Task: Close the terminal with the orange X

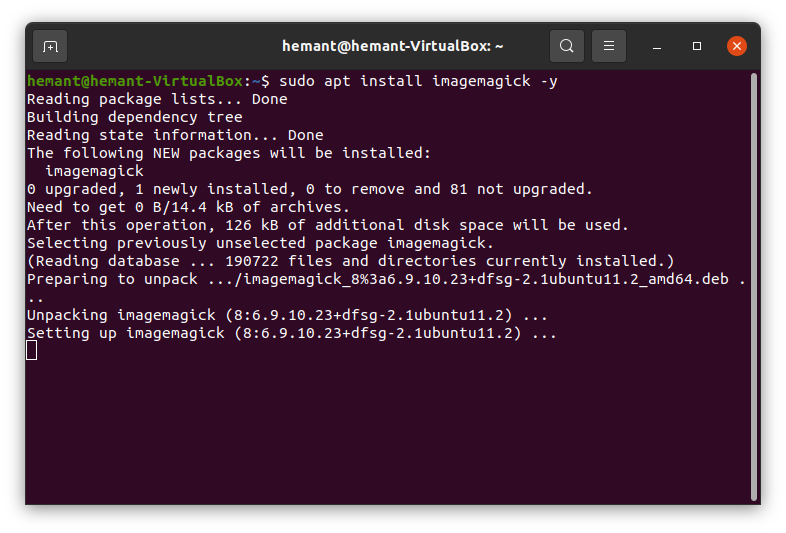Action: (737, 46)
